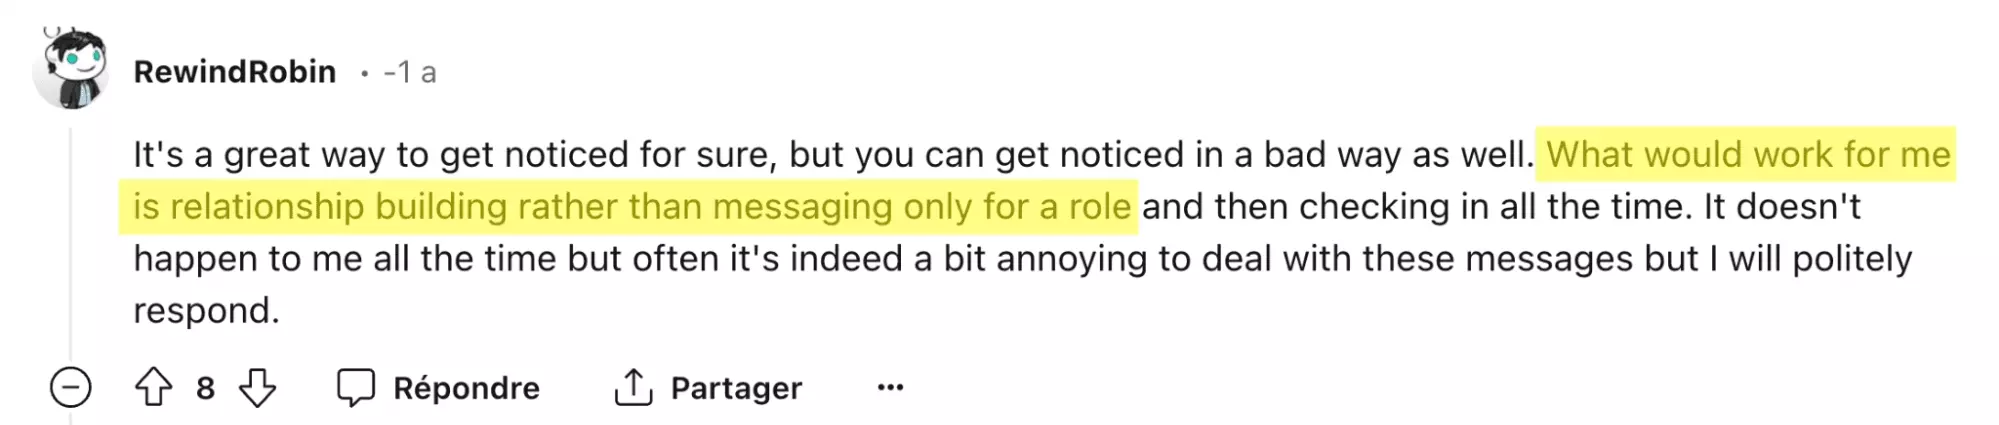Image resolution: width=1999 pixels, height=425 pixels.
Task: Click the "-1 a" comment timestamp
Action: pos(410,72)
